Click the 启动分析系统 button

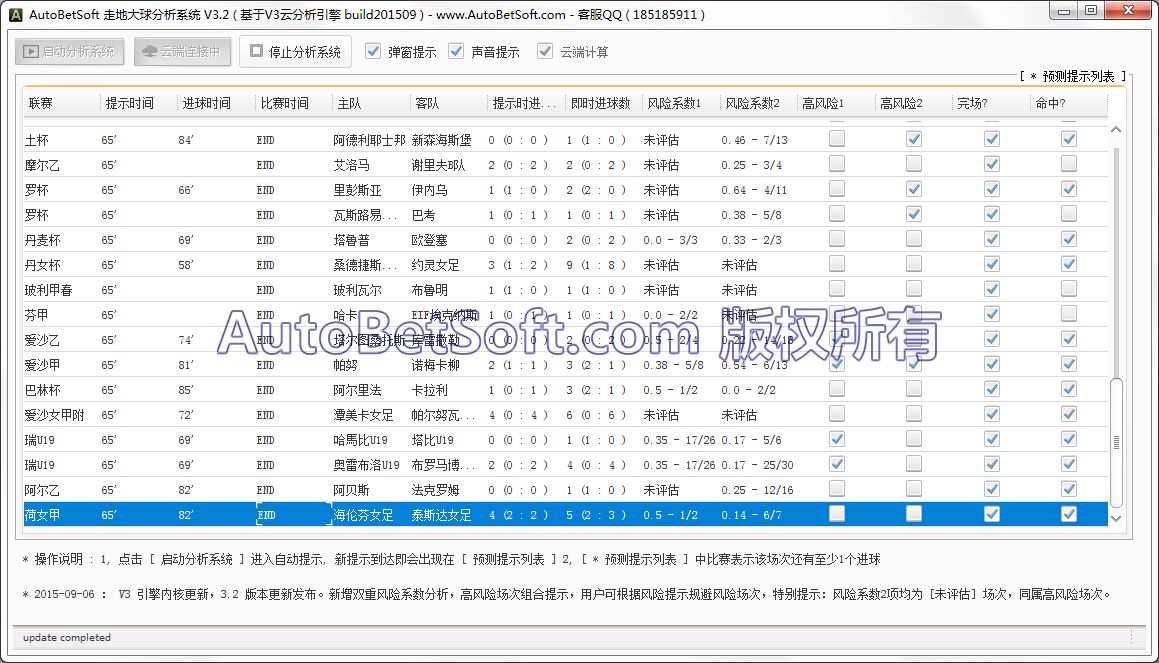[69, 52]
